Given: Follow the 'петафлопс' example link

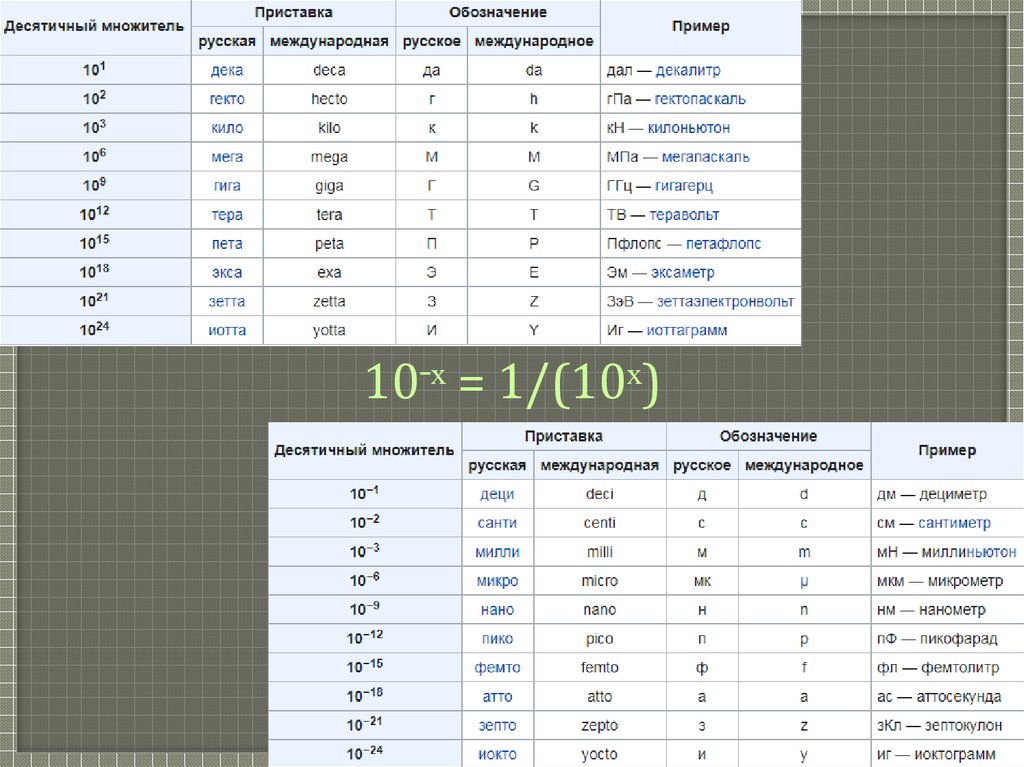Looking at the screenshot, I should click(711, 244).
